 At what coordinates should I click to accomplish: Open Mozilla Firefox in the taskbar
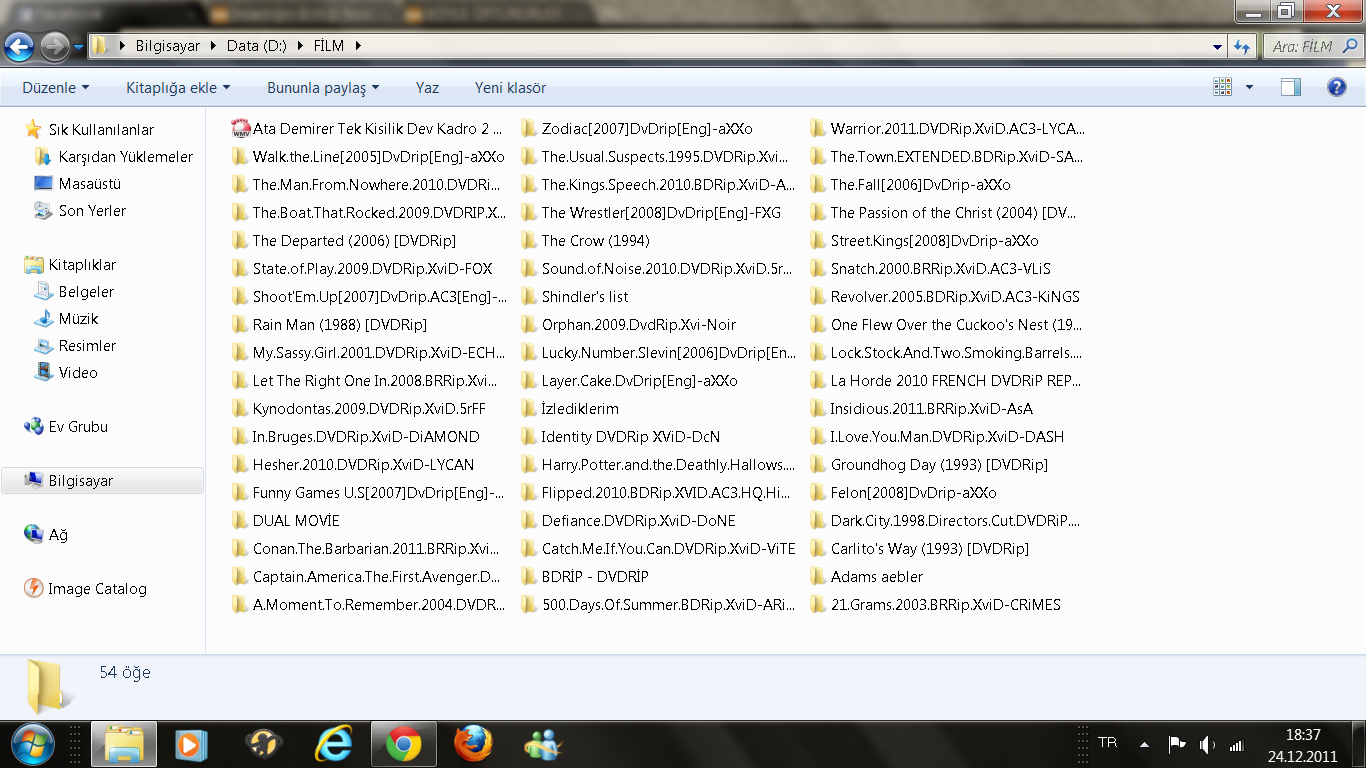click(473, 745)
